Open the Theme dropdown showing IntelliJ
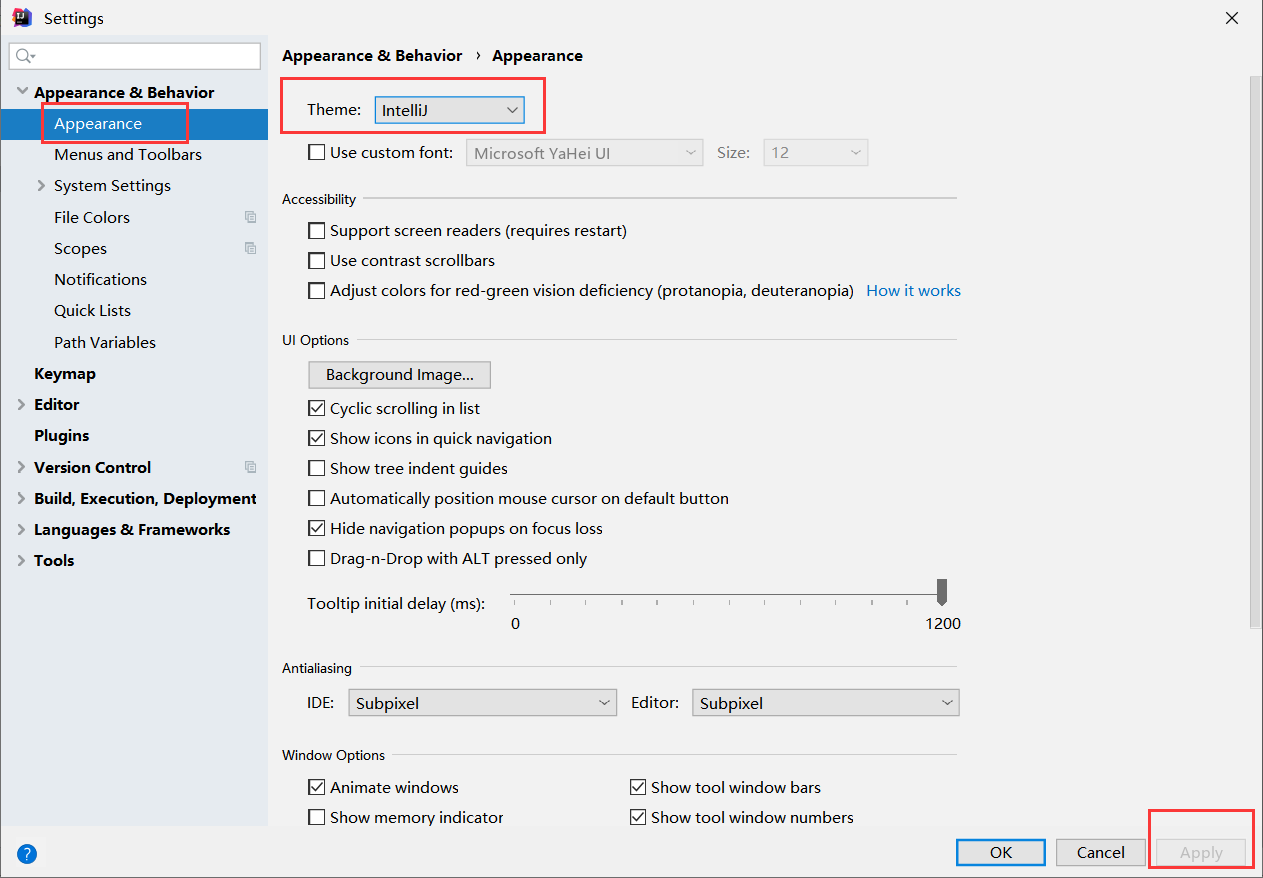 [x=449, y=110]
